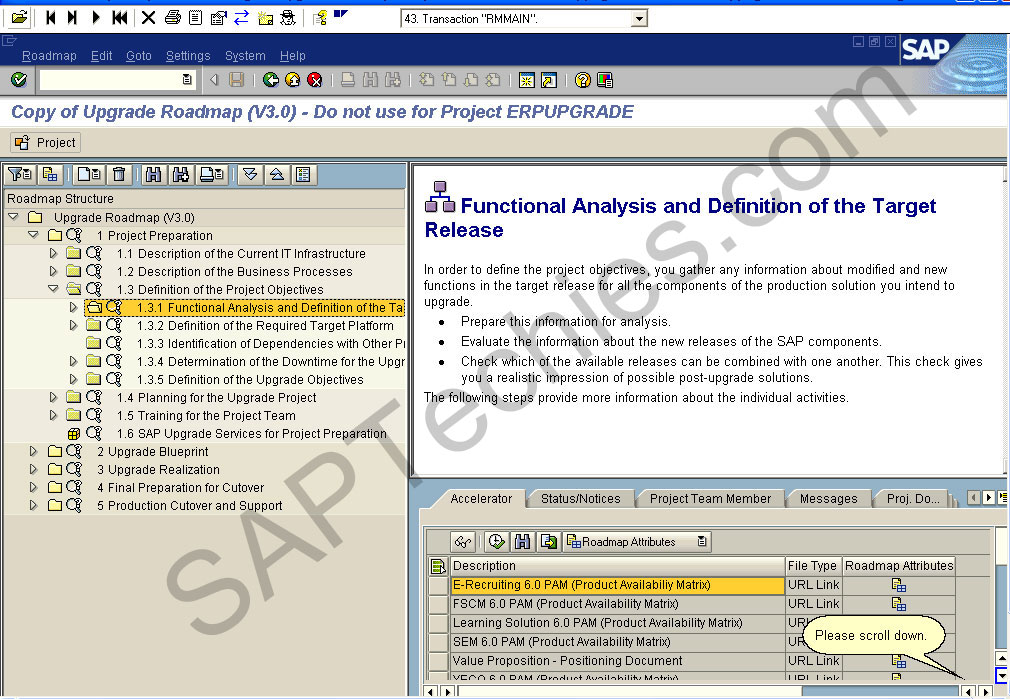This screenshot has height=699, width=1010.
Task: Click the Roadmap Attributes button in the Accelerator toolbar
Action: 636,542
